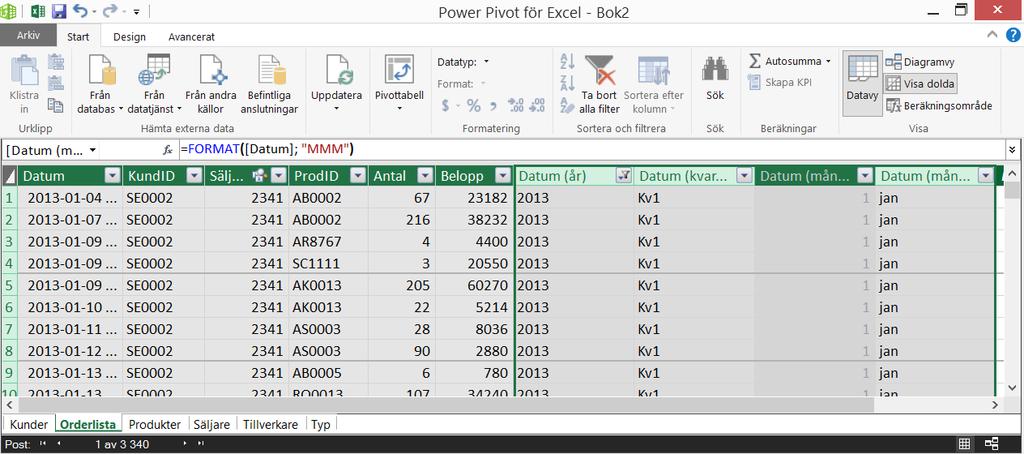Click the grid view status icon
The height and width of the screenshot is (454, 1024).
[965, 444]
